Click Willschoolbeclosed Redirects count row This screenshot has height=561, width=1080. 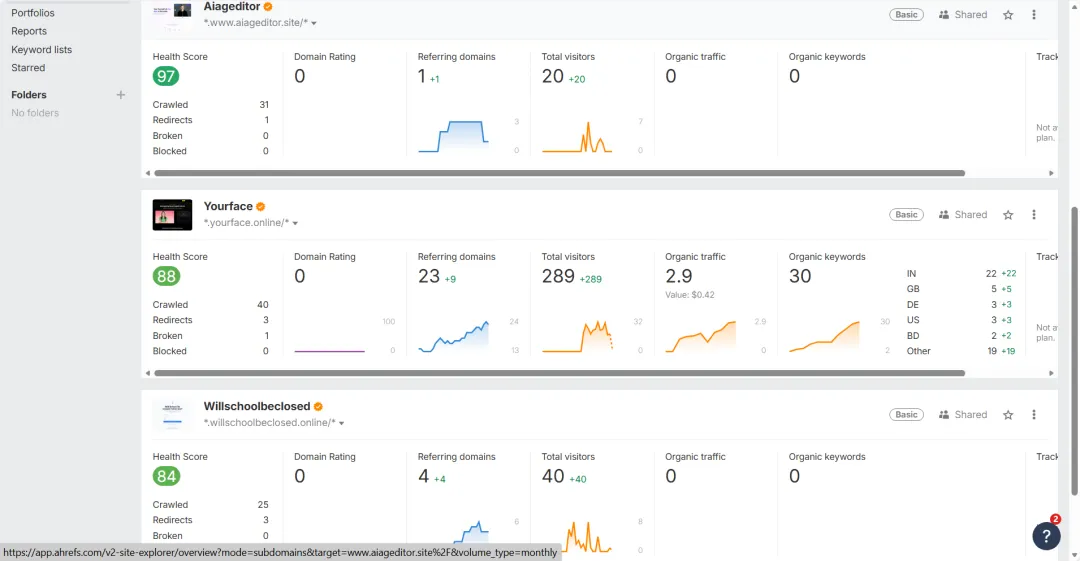click(x=211, y=520)
